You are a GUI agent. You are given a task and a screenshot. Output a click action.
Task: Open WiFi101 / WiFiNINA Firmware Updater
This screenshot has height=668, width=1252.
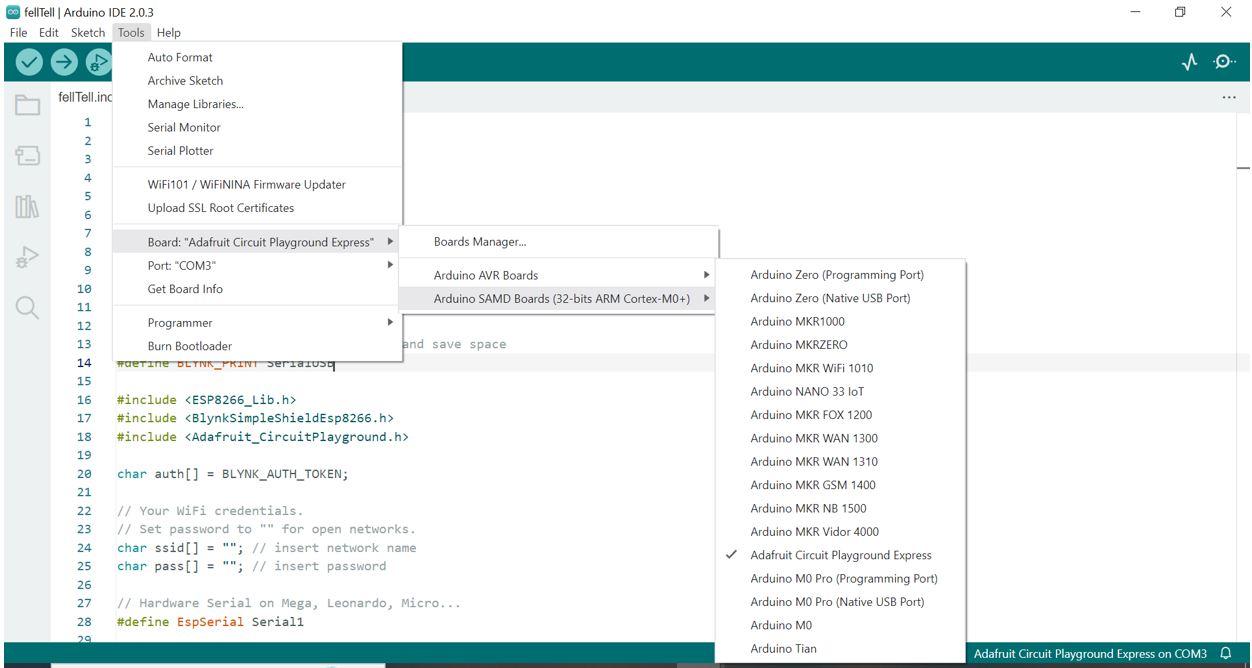click(257, 184)
